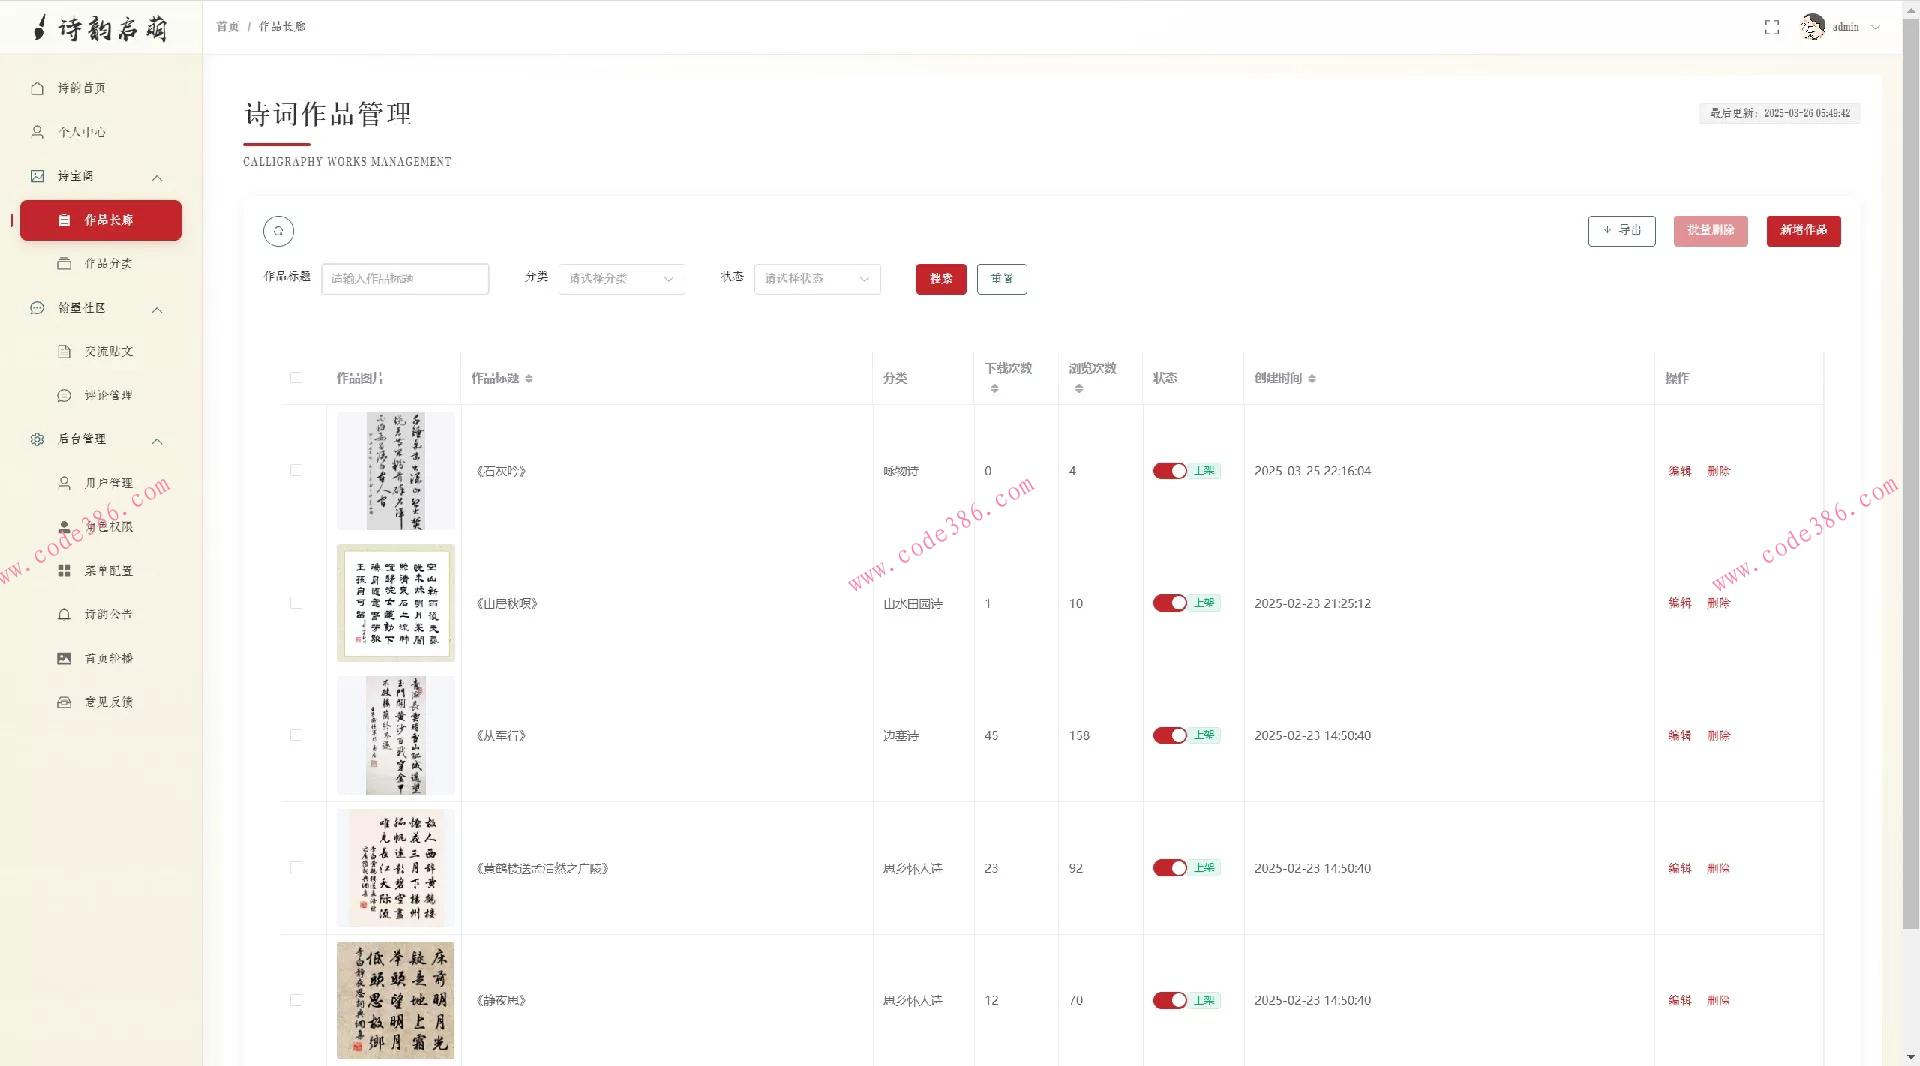Check the select-all checkbox in table header
The image size is (1920, 1066).
(296, 378)
